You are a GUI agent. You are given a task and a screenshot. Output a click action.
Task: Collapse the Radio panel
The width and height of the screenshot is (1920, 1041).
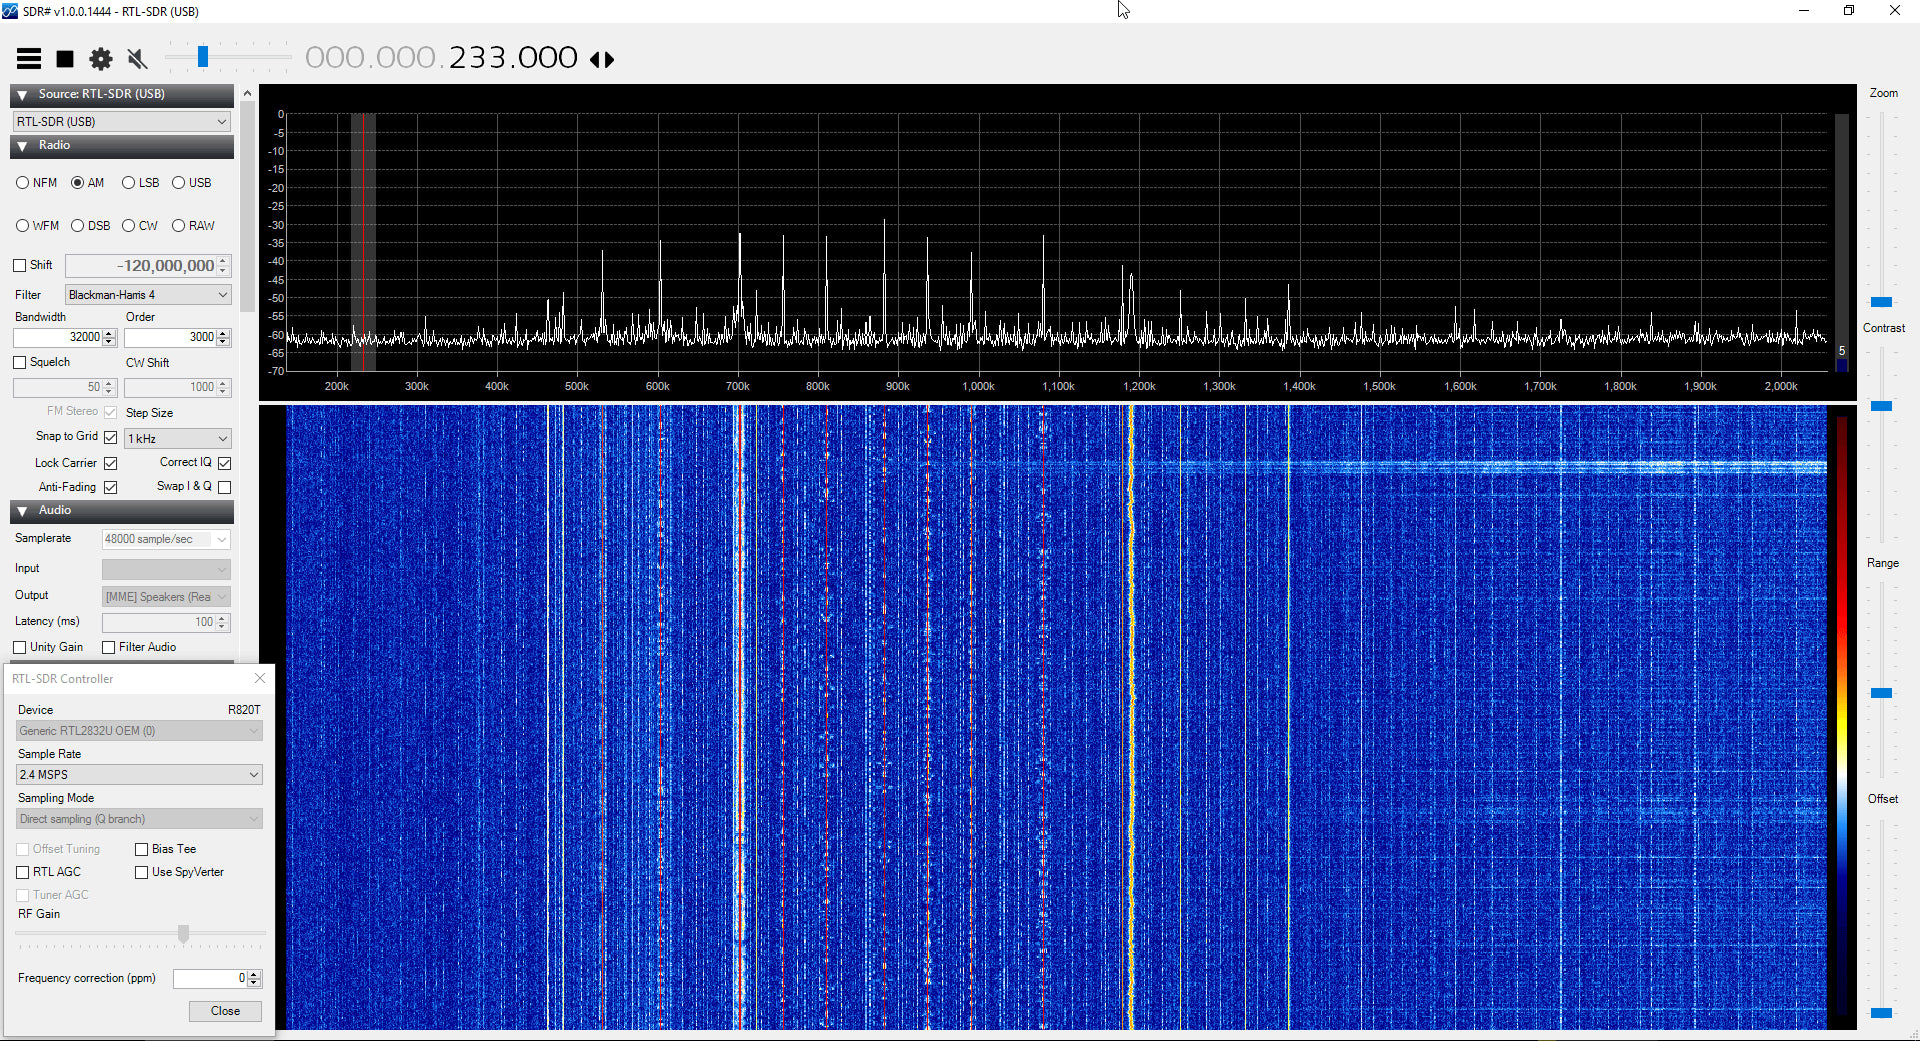pos(22,146)
